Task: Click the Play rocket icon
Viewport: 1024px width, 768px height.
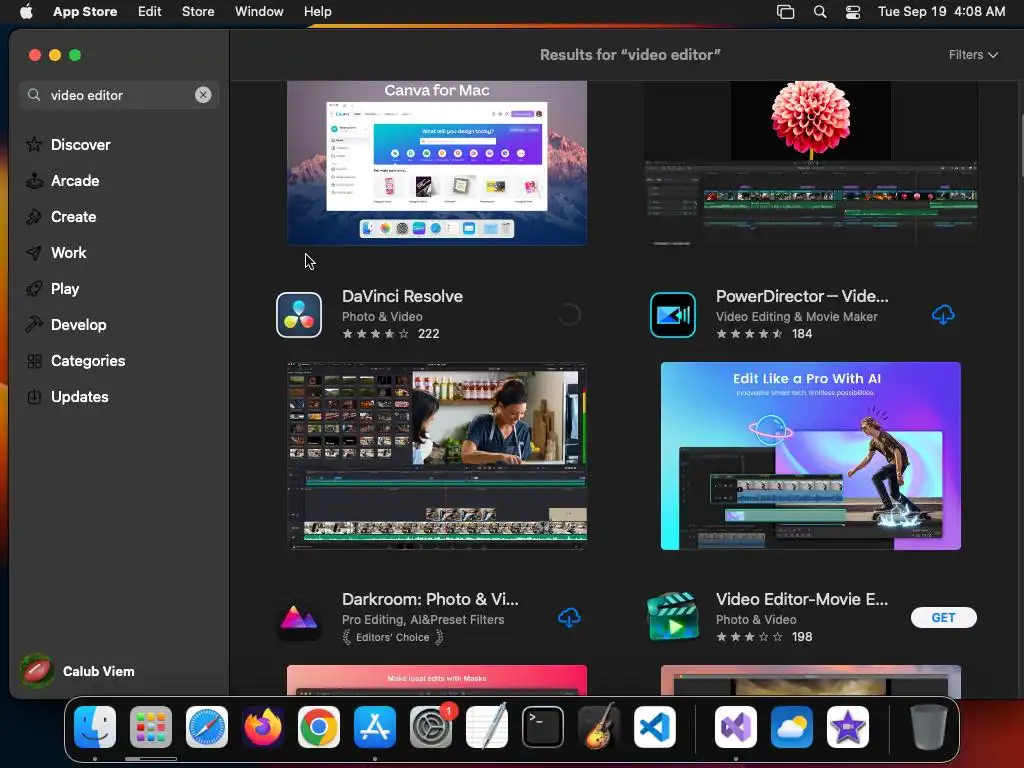Action: [34, 289]
